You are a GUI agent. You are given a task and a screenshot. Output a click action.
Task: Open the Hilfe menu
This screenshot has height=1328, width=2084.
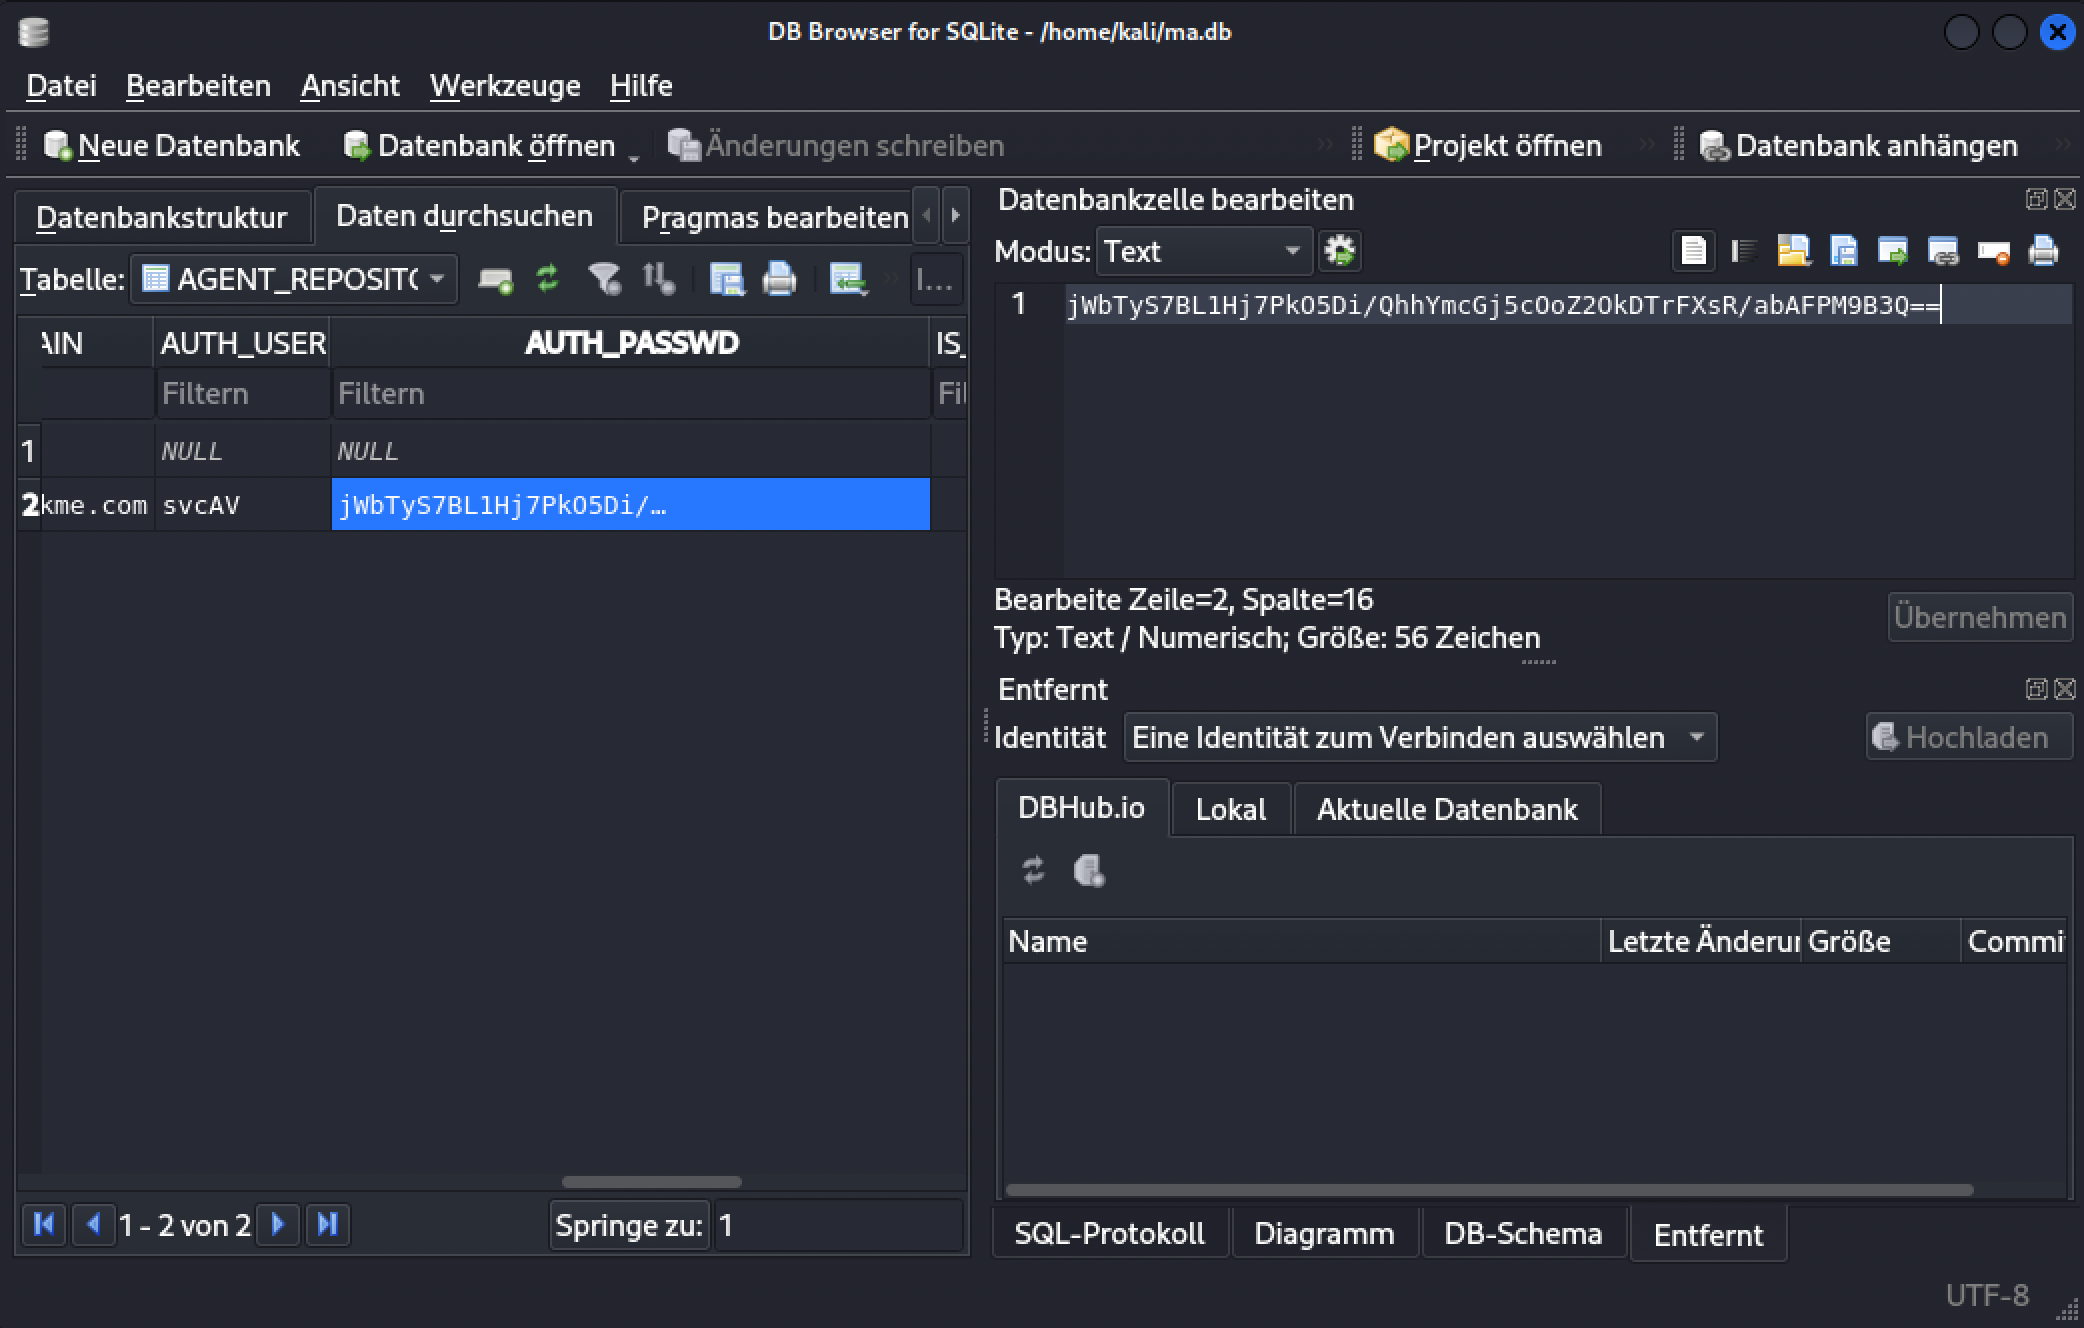point(641,86)
